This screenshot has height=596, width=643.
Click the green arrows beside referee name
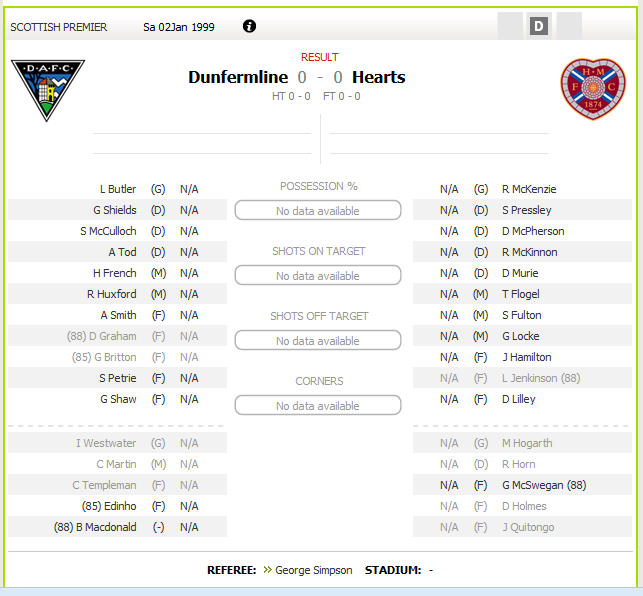[x=267, y=569]
